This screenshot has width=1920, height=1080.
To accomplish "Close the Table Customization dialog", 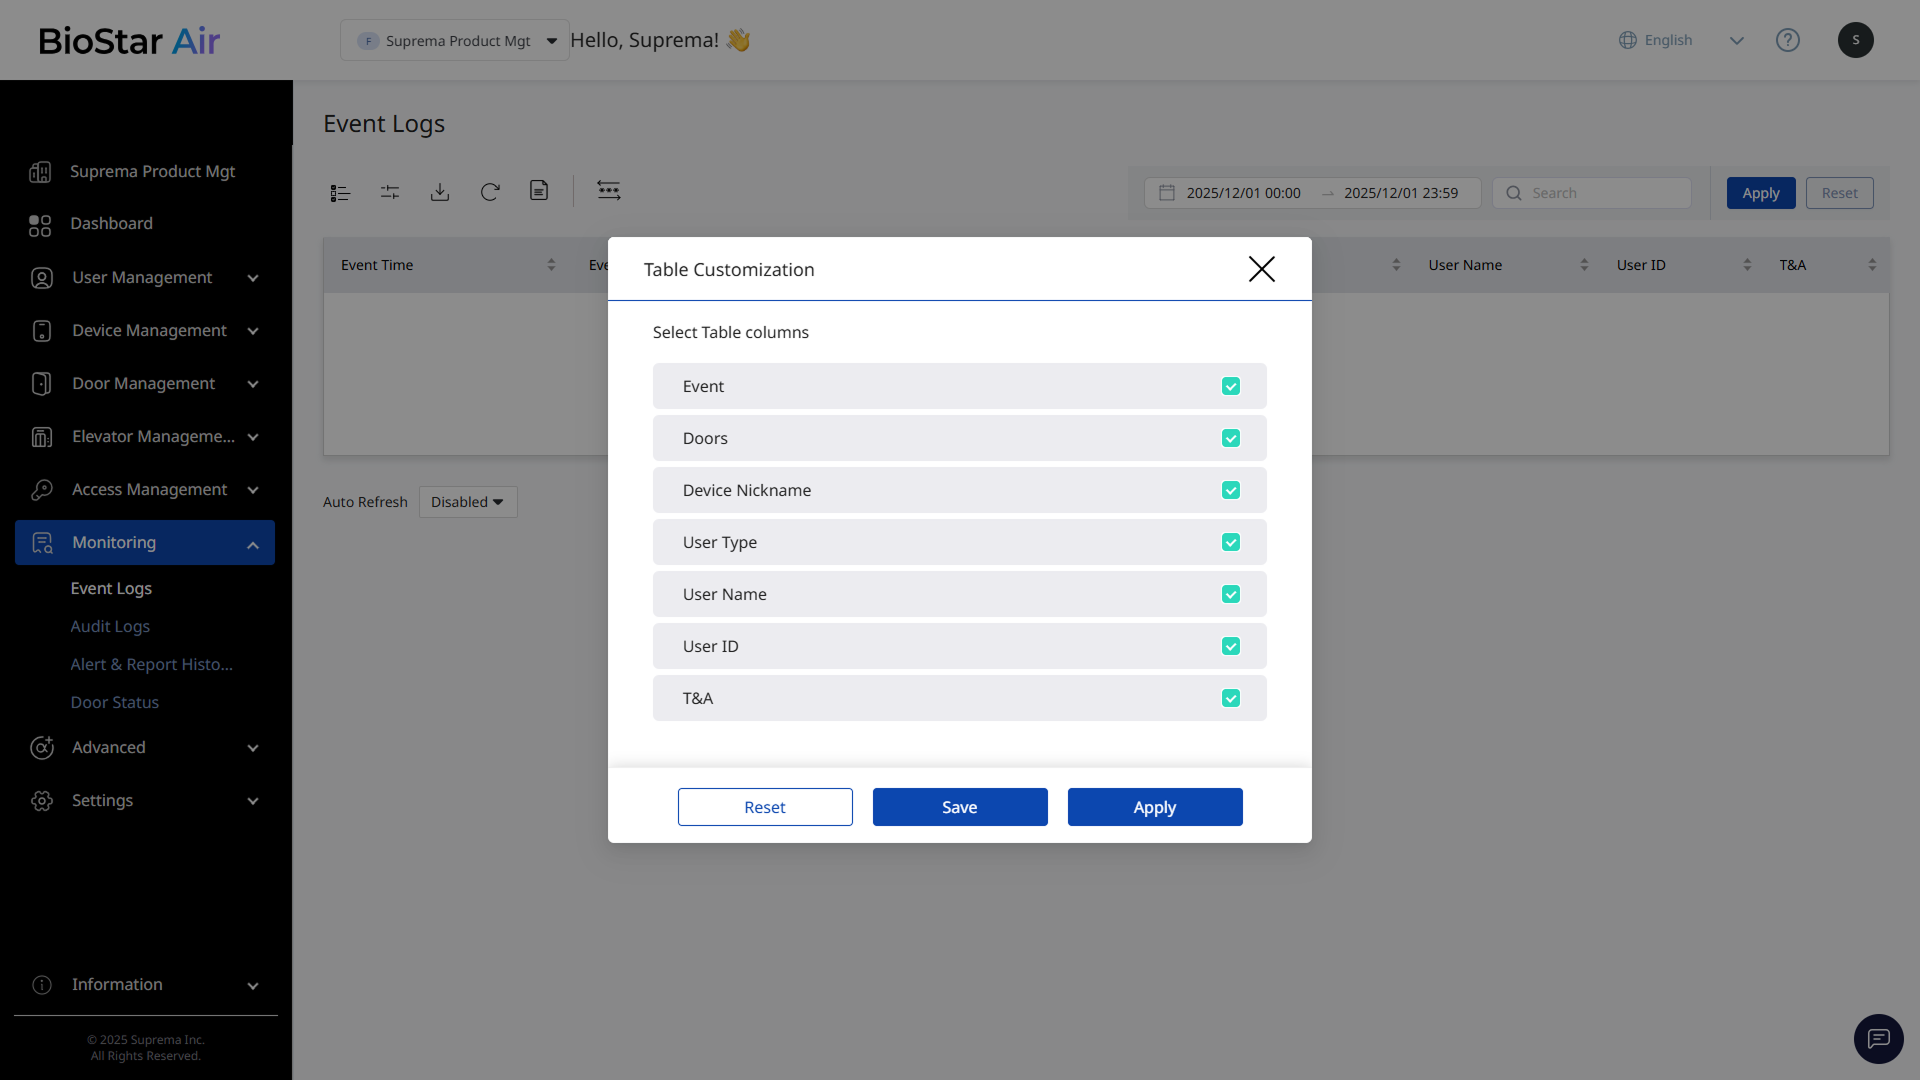I will pos(1261,269).
